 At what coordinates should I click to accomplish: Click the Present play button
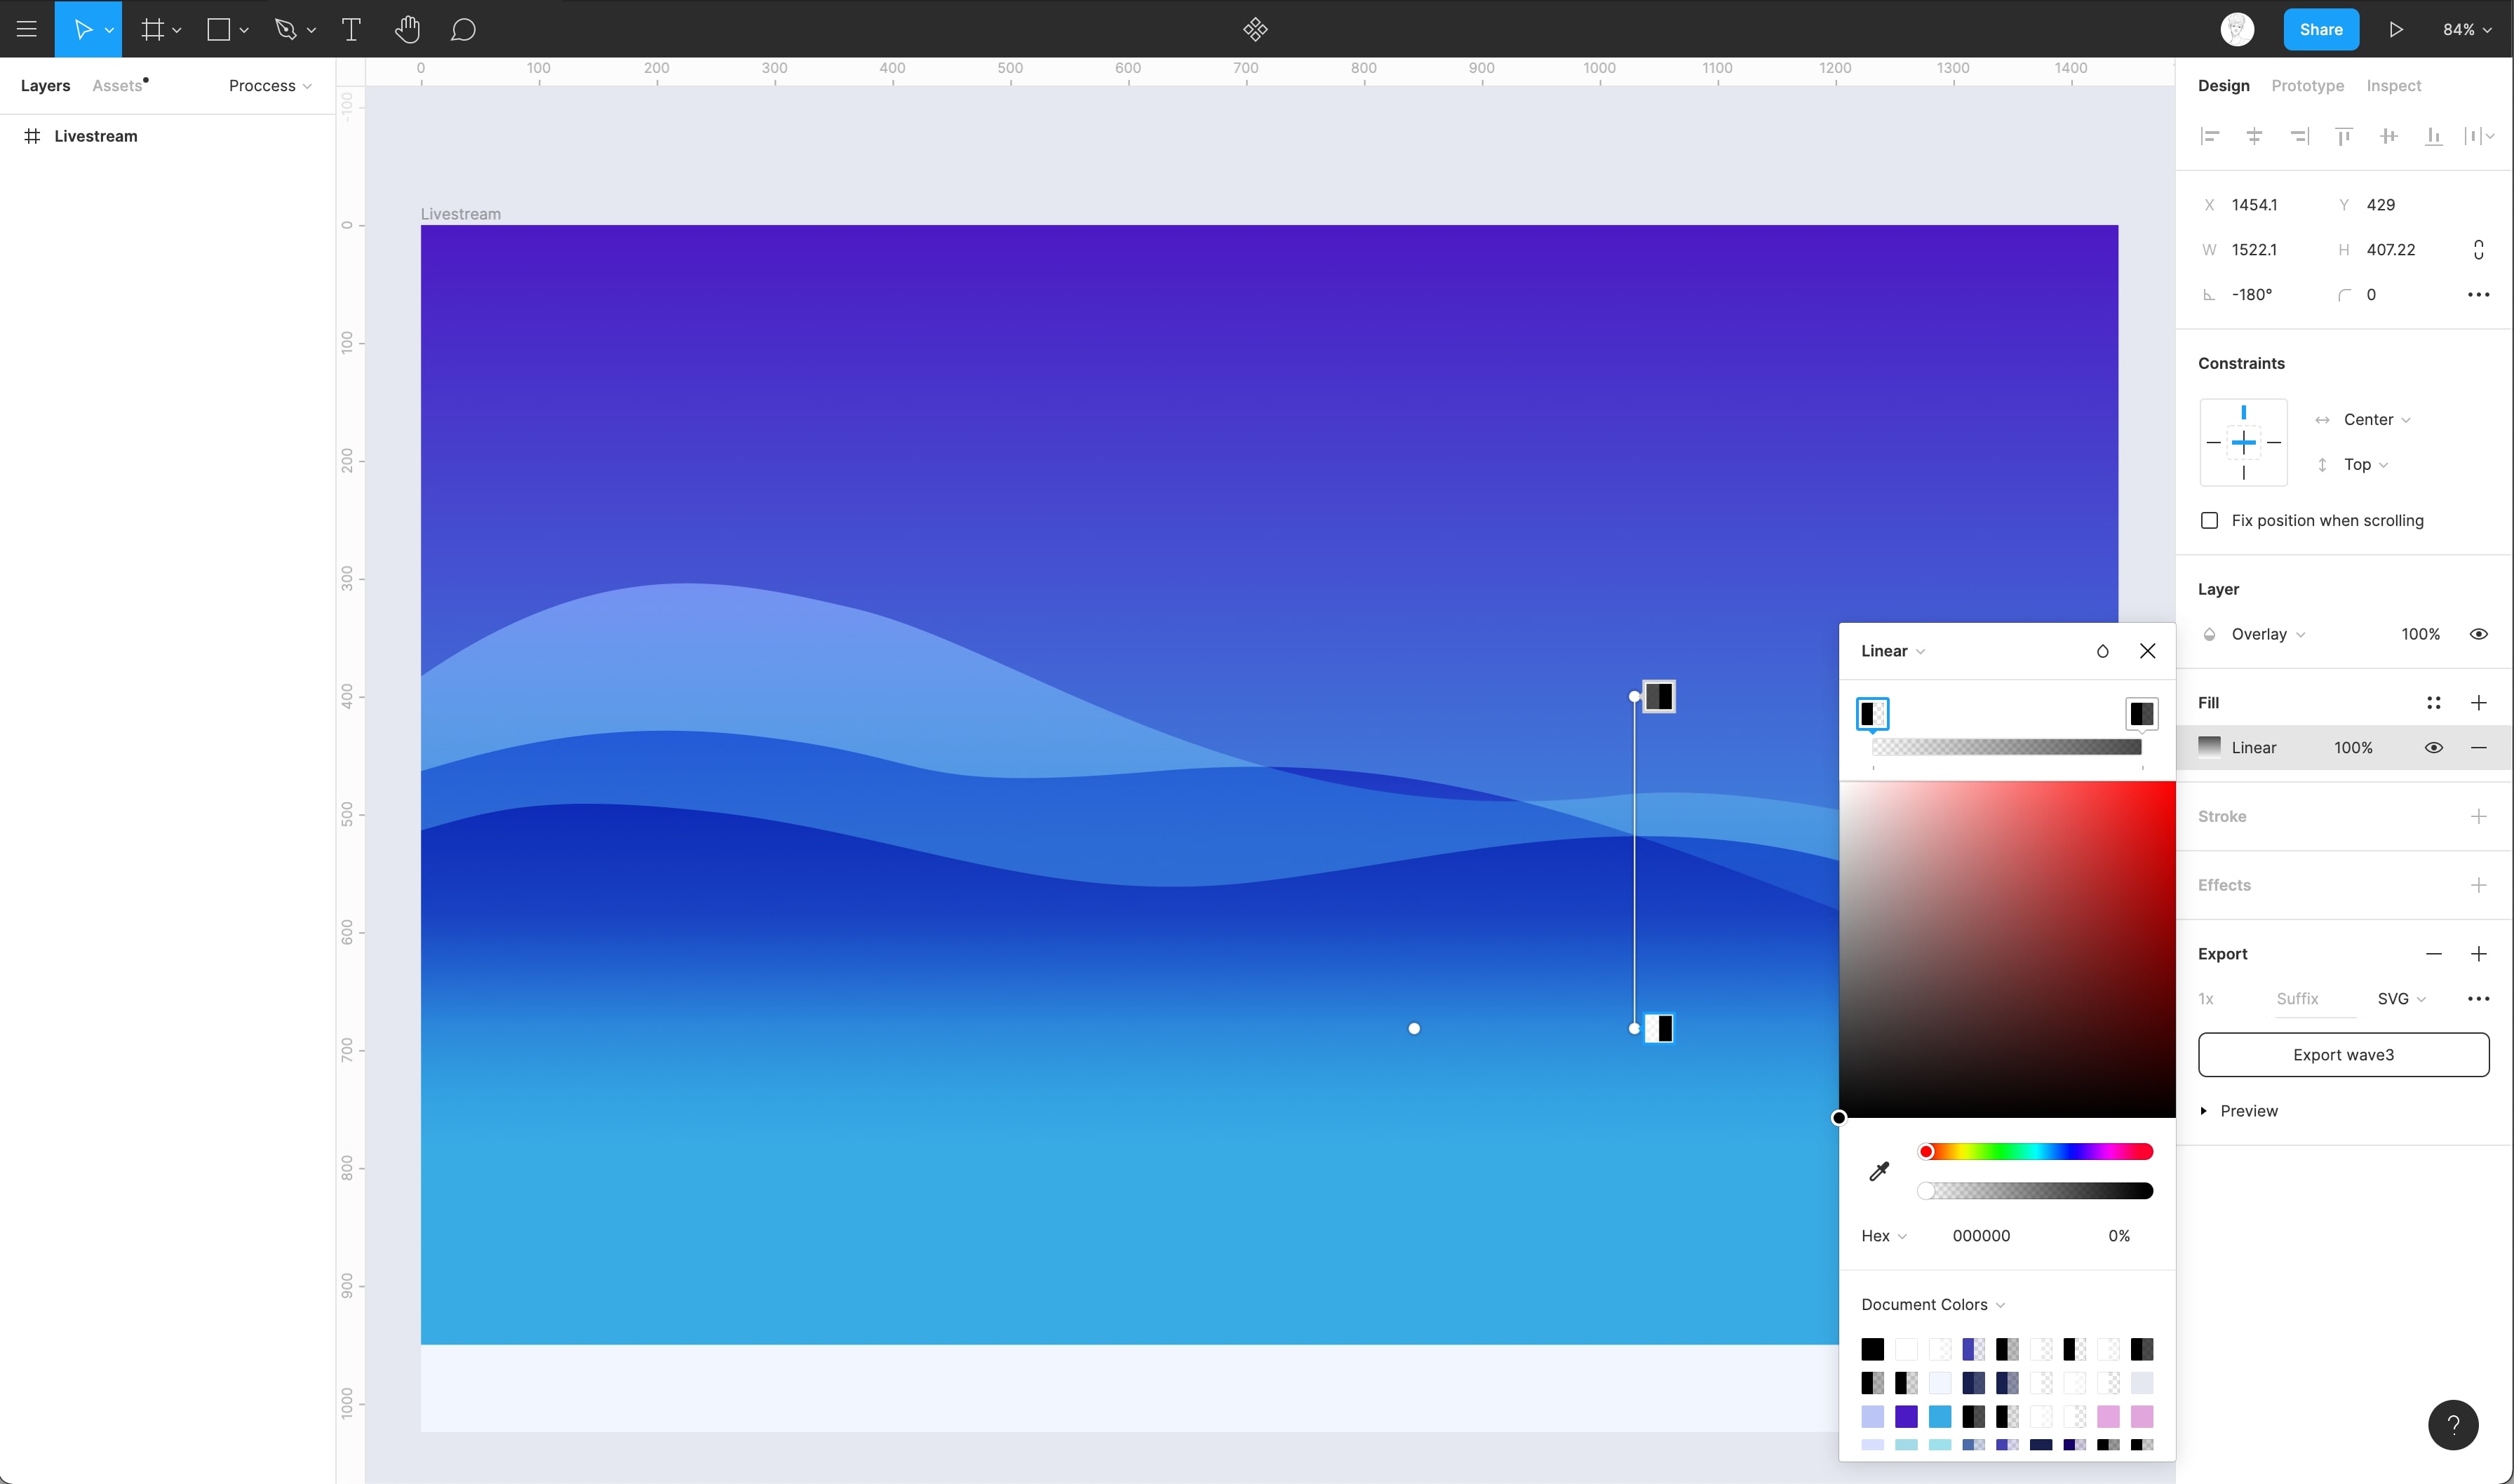[2396, 29]
